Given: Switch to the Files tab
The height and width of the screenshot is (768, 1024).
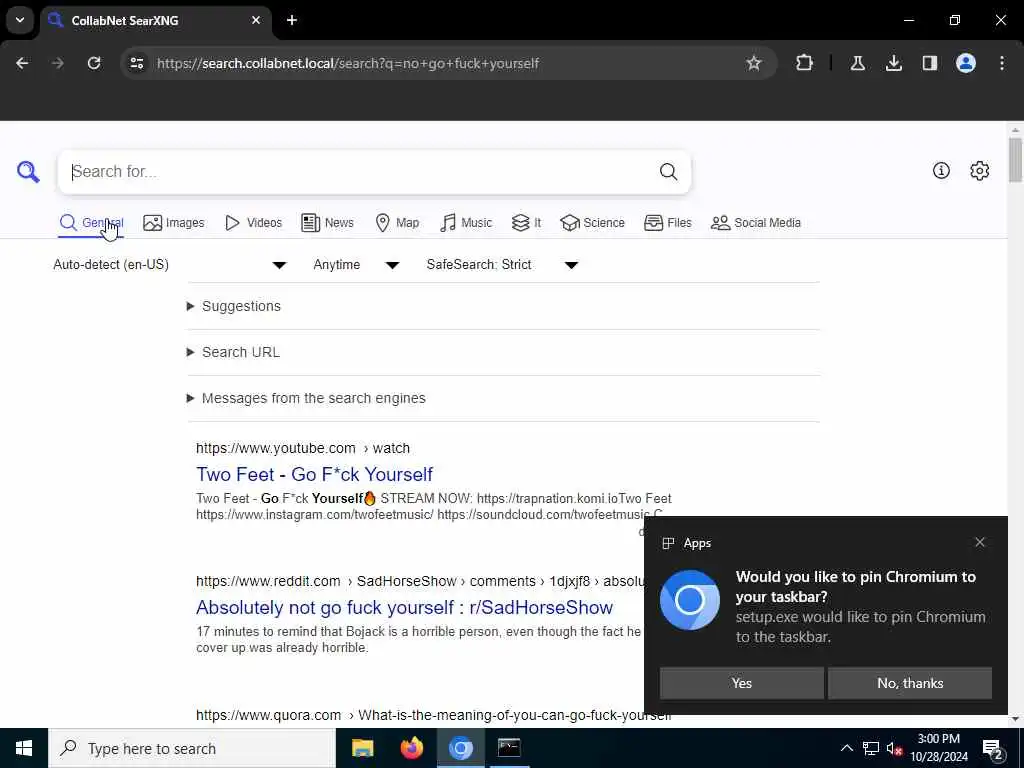Looking at the screenshot, I should coord(667,223).
